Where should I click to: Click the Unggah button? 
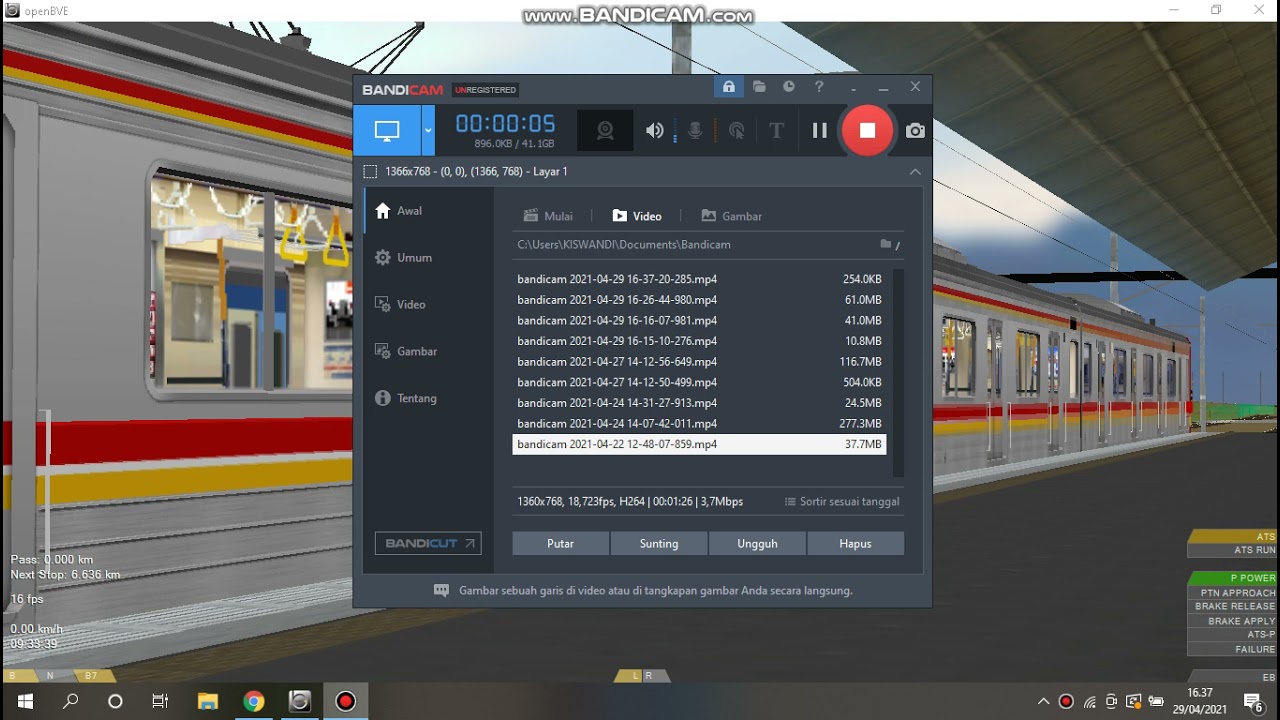757,543
